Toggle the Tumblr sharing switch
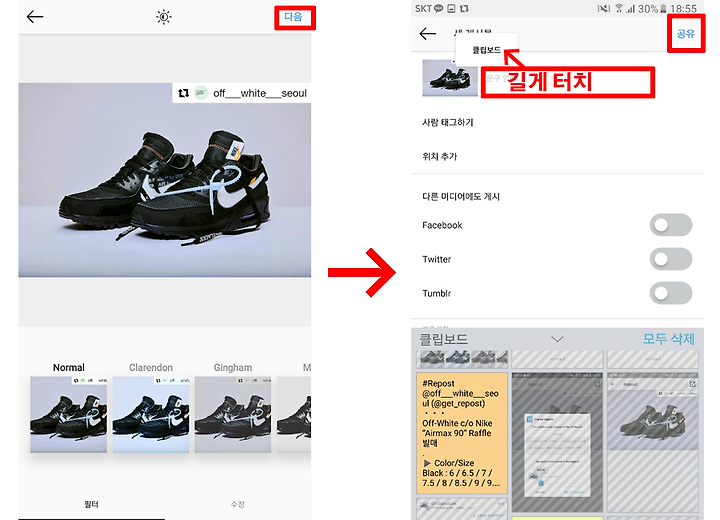The image size is (720, 520). [x=671, y=293]
